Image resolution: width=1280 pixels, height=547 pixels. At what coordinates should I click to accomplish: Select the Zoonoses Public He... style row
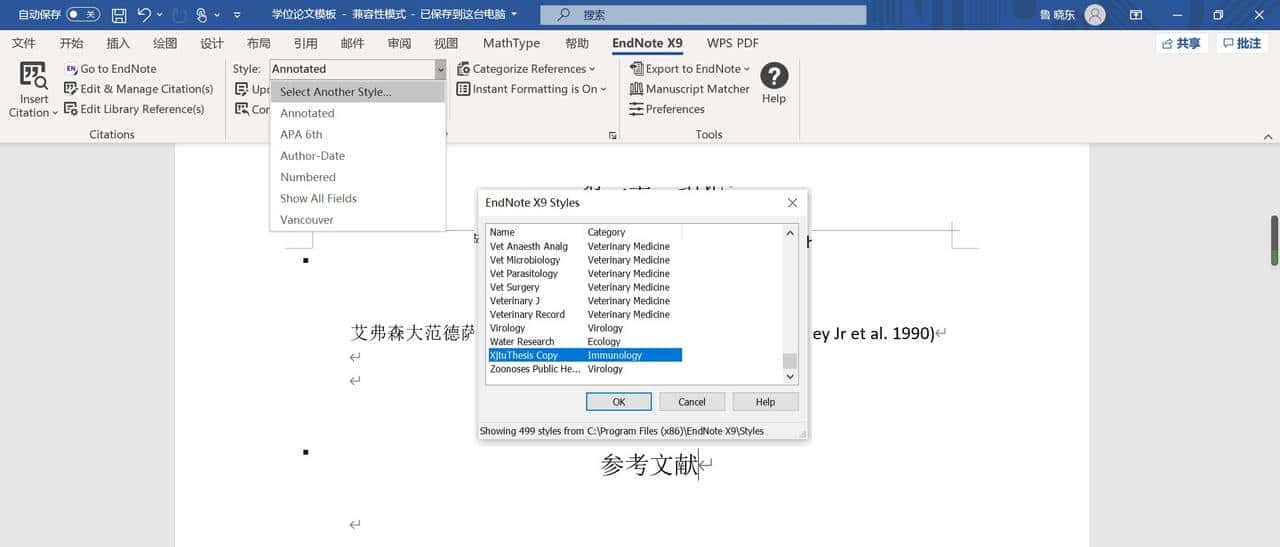coord(585,369)
